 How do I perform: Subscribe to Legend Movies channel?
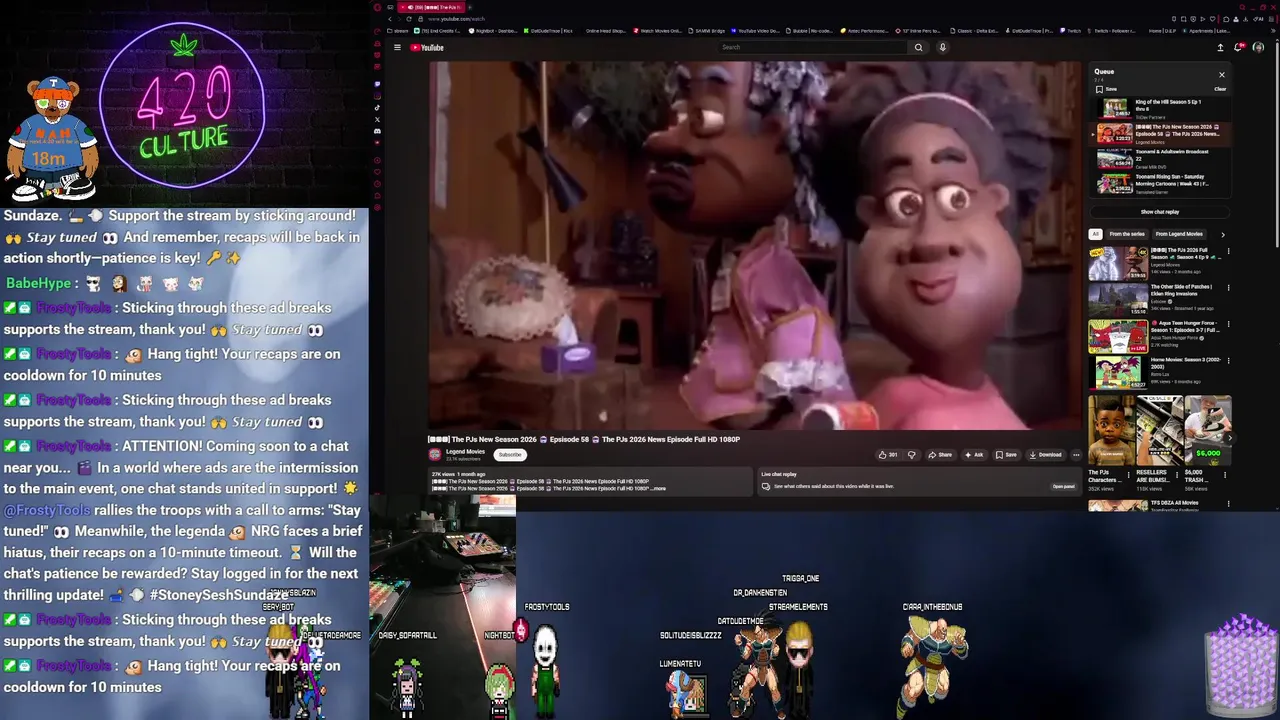coord(510,455)
